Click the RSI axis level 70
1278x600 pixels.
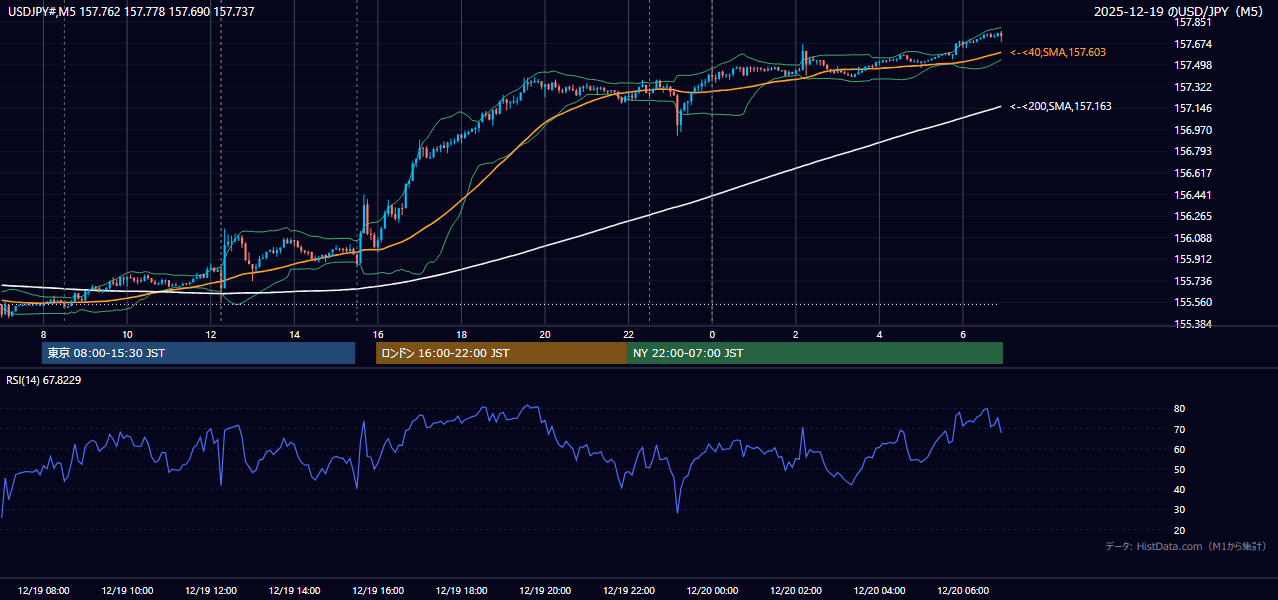click(1180, 429)
